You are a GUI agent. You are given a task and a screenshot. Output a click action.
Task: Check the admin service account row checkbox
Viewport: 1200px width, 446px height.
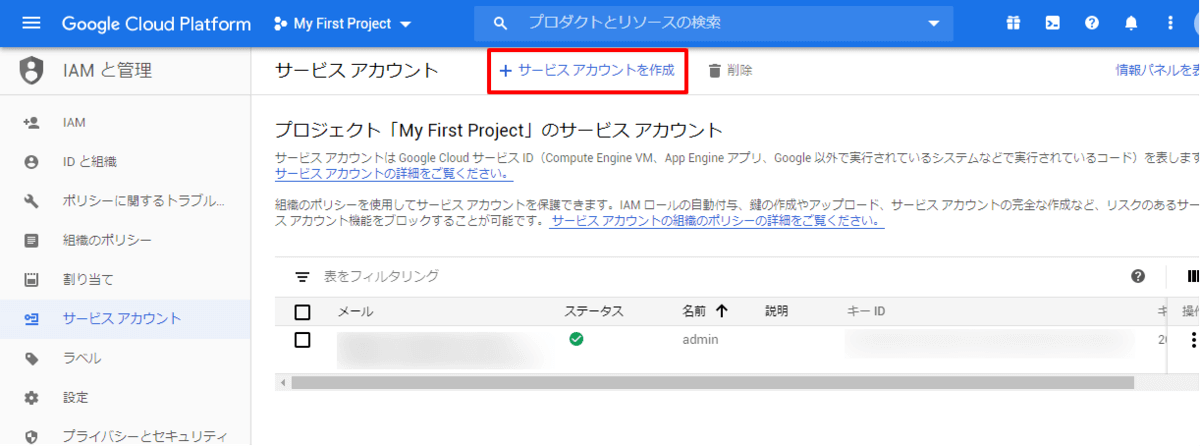tap(303, 340)
